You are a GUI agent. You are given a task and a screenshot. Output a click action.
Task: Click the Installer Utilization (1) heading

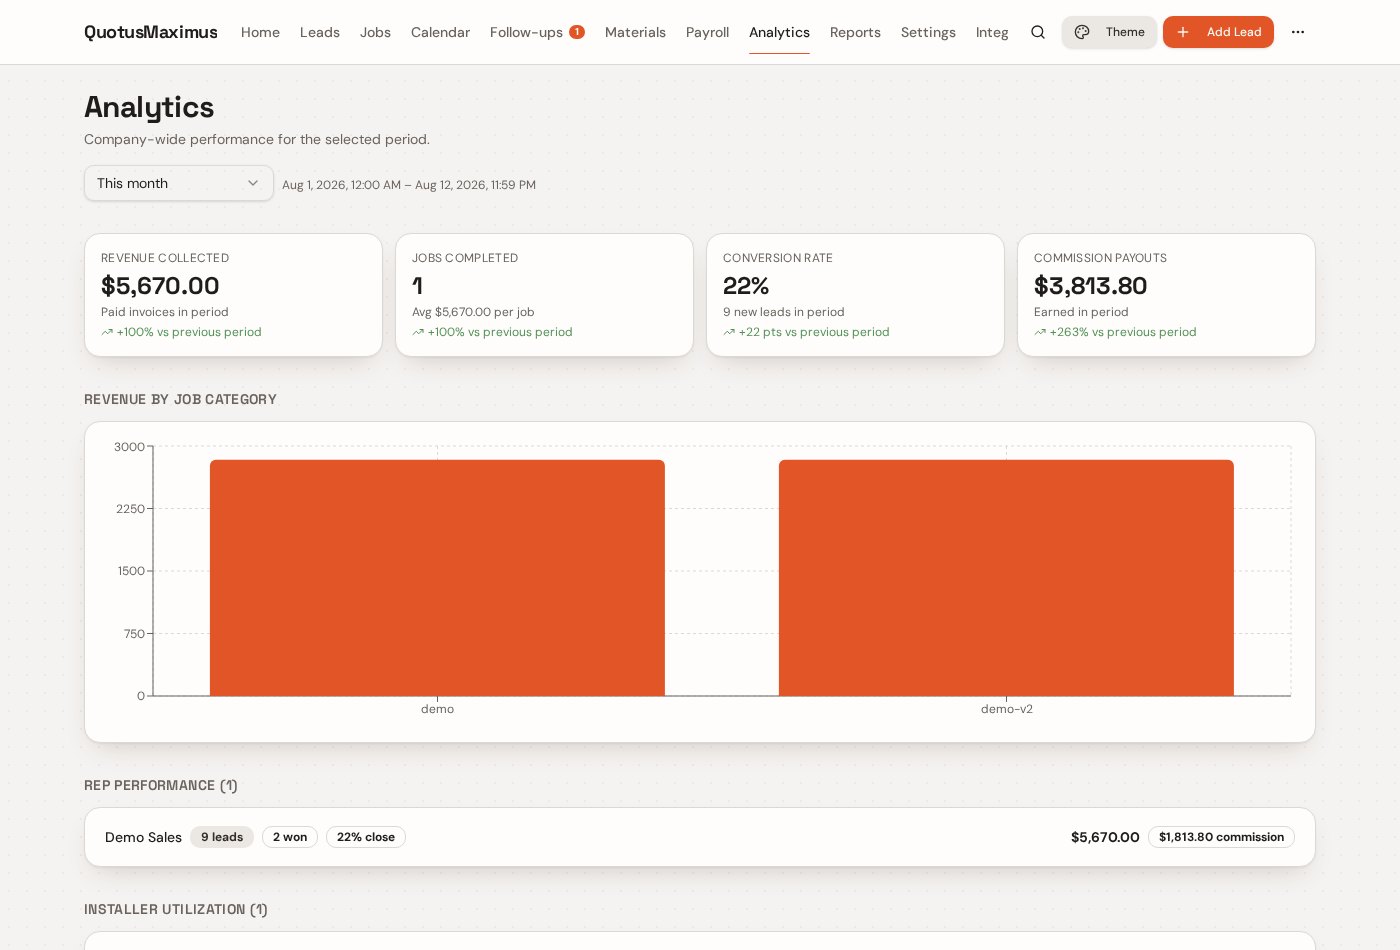tap(176, 909)
